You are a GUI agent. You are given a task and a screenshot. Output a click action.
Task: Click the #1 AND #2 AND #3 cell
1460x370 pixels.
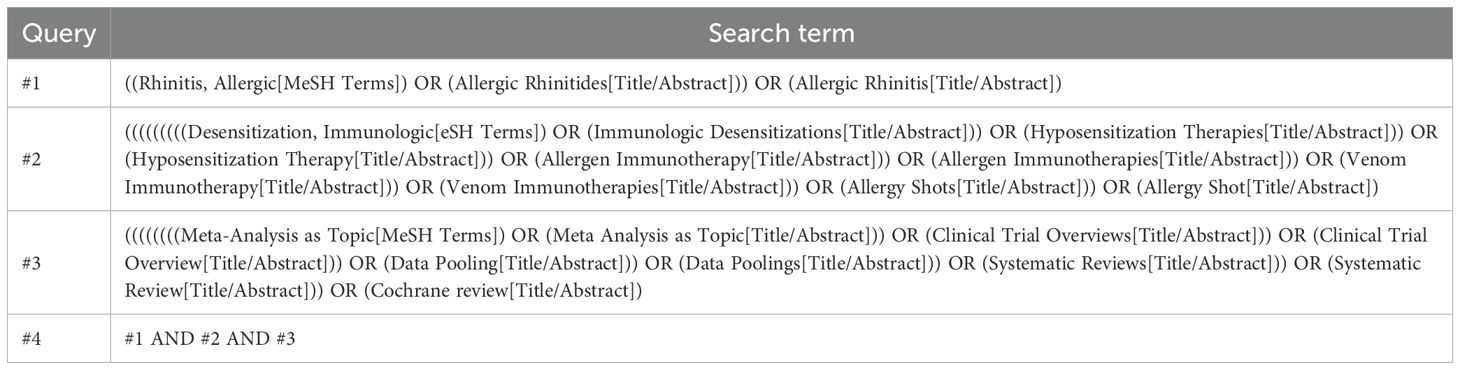tap(781, 339)
